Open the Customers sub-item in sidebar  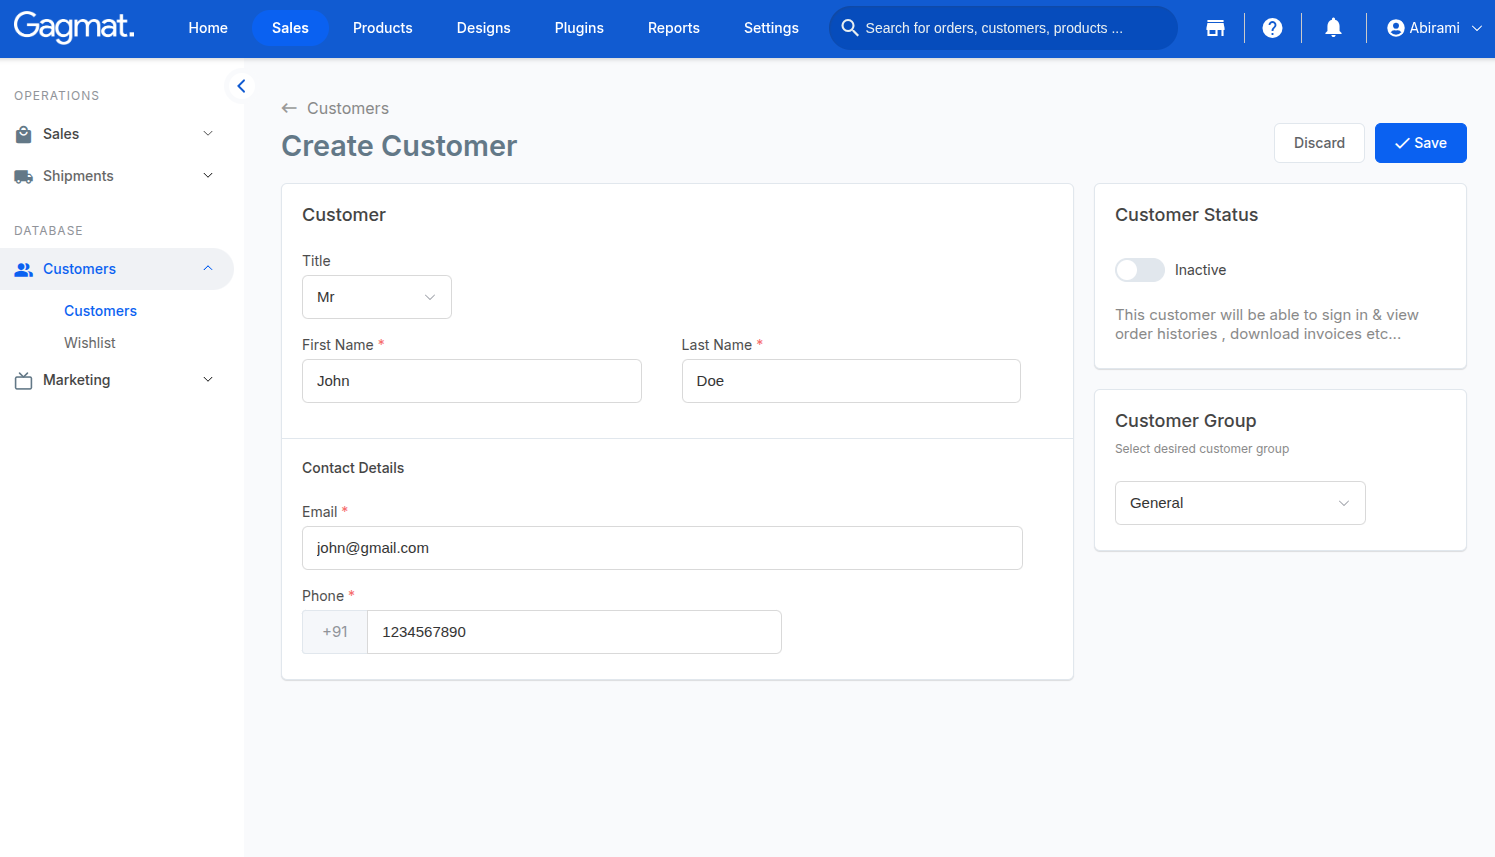pyautogui.click(x=100, y=311)
